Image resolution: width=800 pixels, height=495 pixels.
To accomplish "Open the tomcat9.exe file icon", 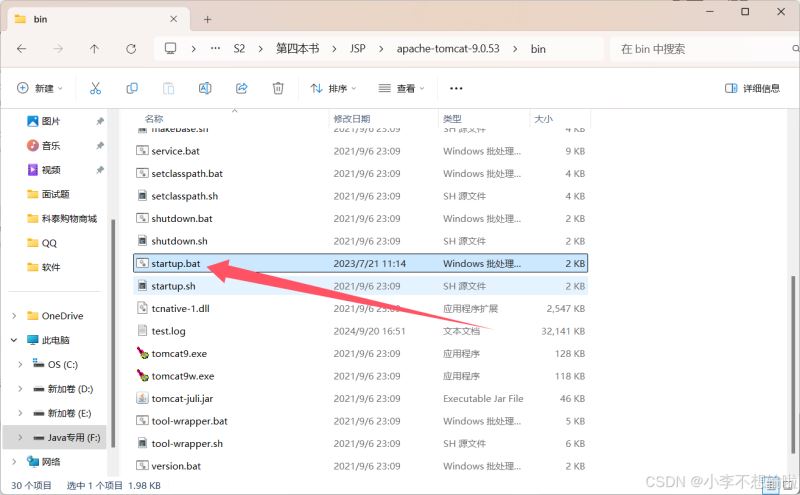I will pos(142,353).
